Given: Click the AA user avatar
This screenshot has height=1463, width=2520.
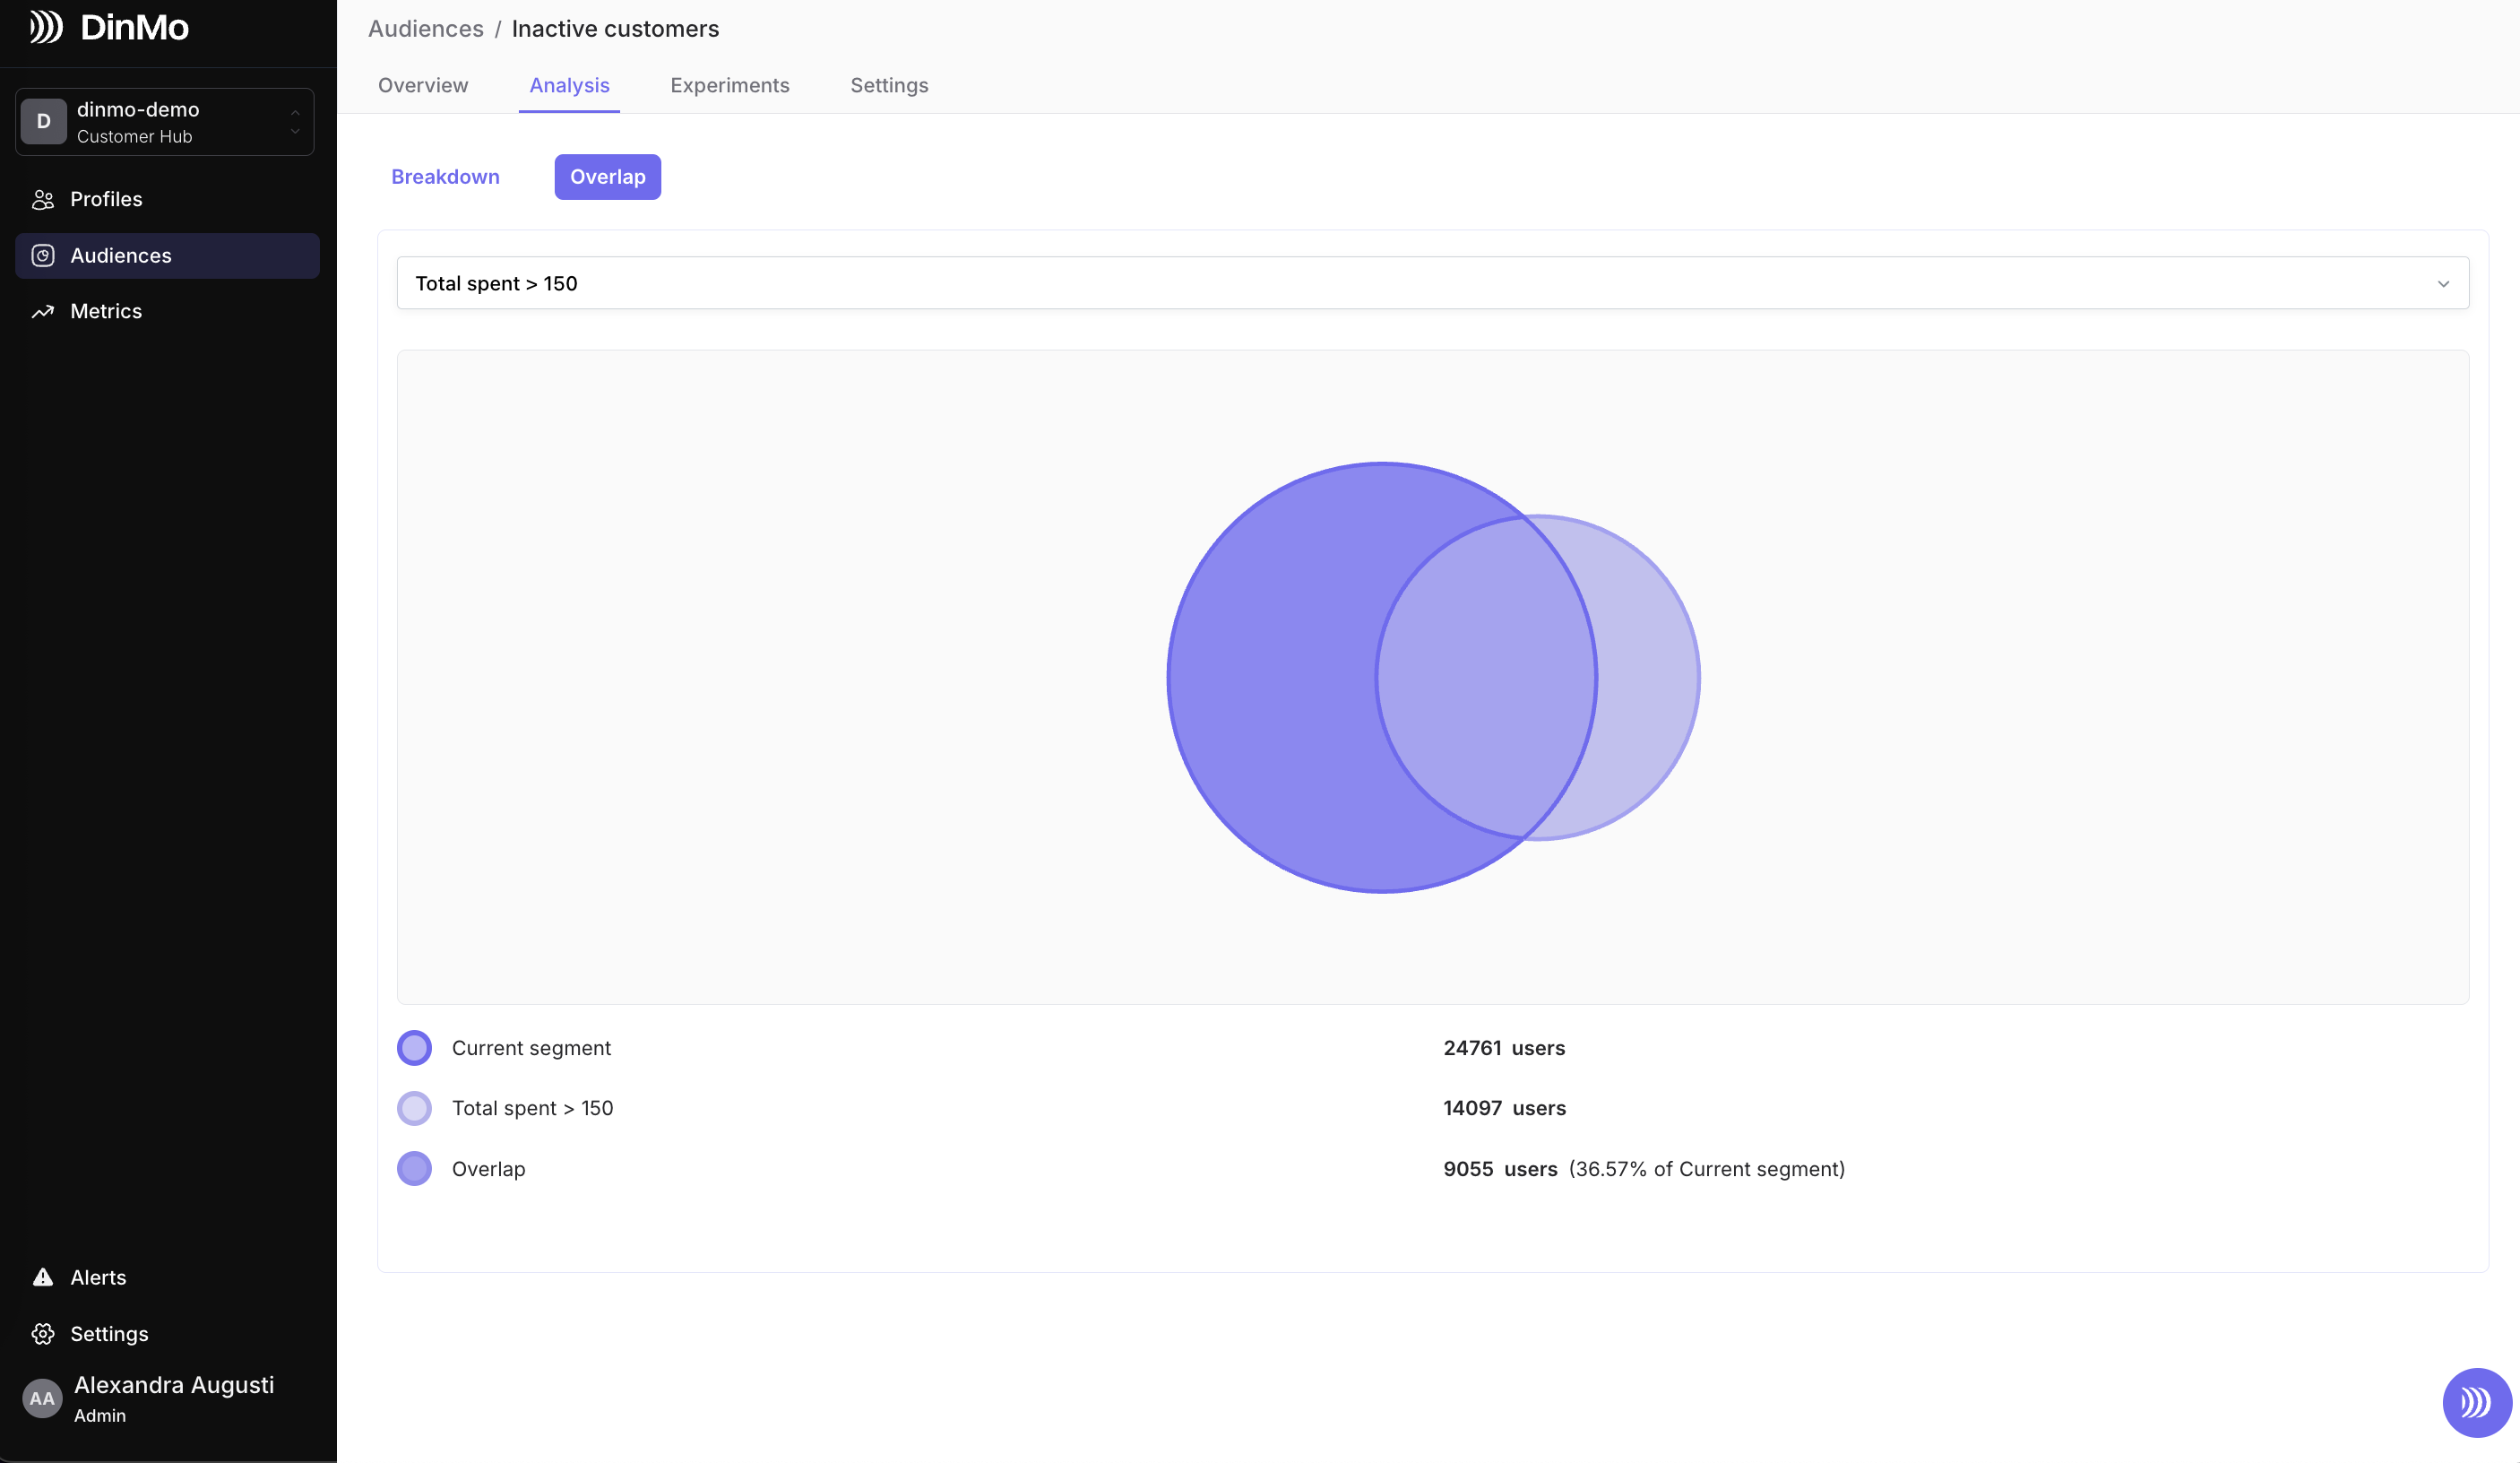Looking at the screenshot, I should pyautogui.click(x=42, y=1398).
